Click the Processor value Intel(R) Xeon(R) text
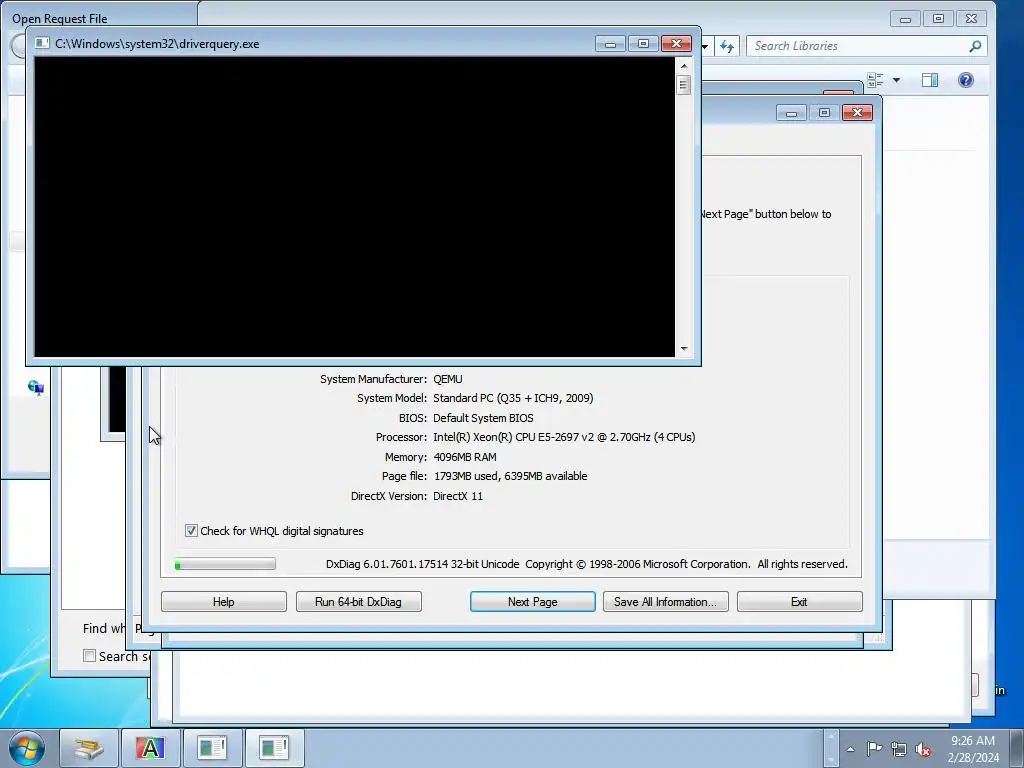The height and width of the screenshot is (768, 1024). [564, 437]
